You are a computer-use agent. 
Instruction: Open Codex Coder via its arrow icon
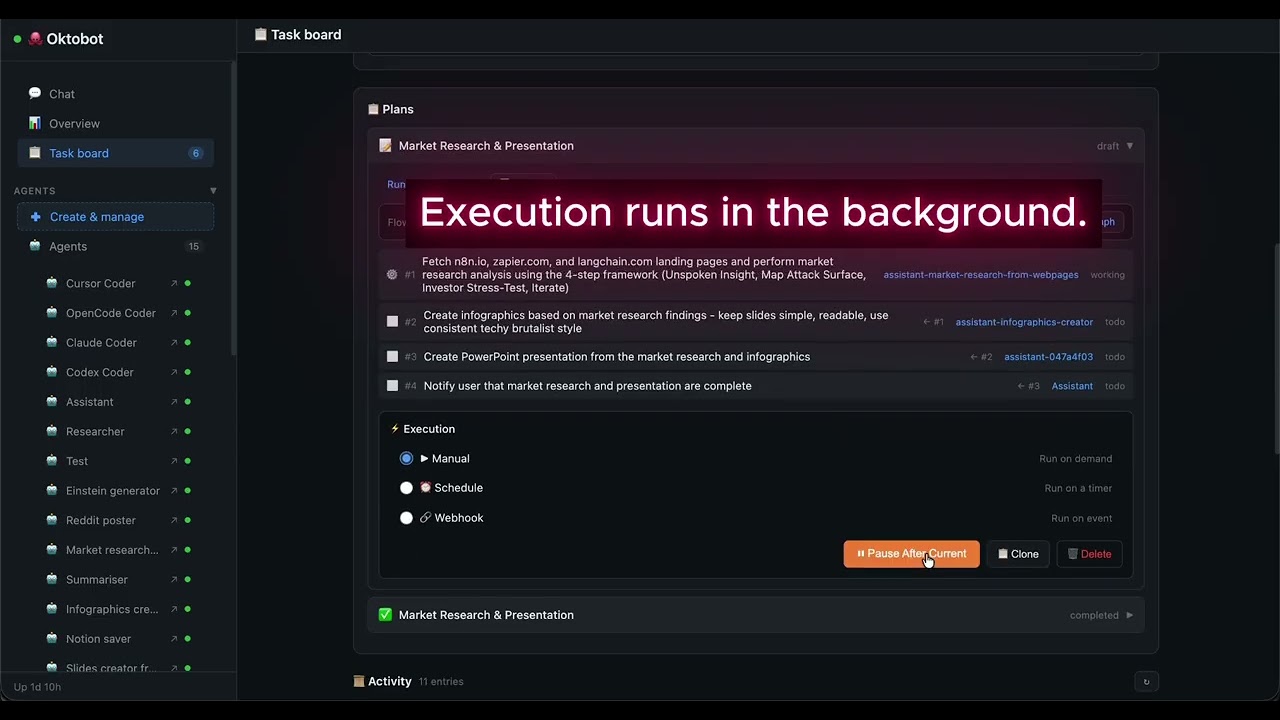174,372
